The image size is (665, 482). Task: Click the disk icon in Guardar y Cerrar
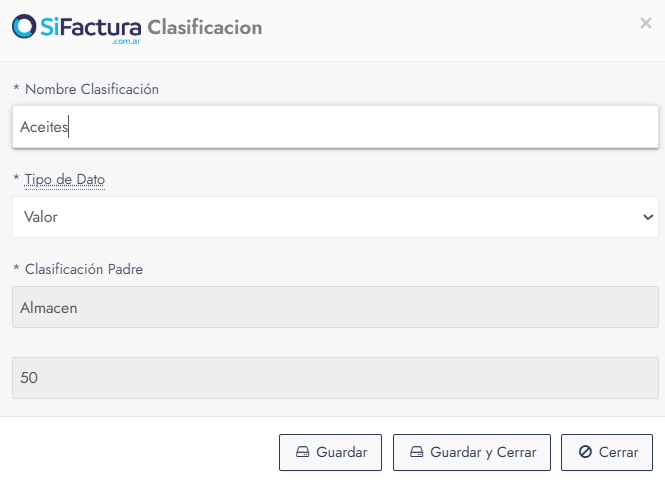point(416,452)
